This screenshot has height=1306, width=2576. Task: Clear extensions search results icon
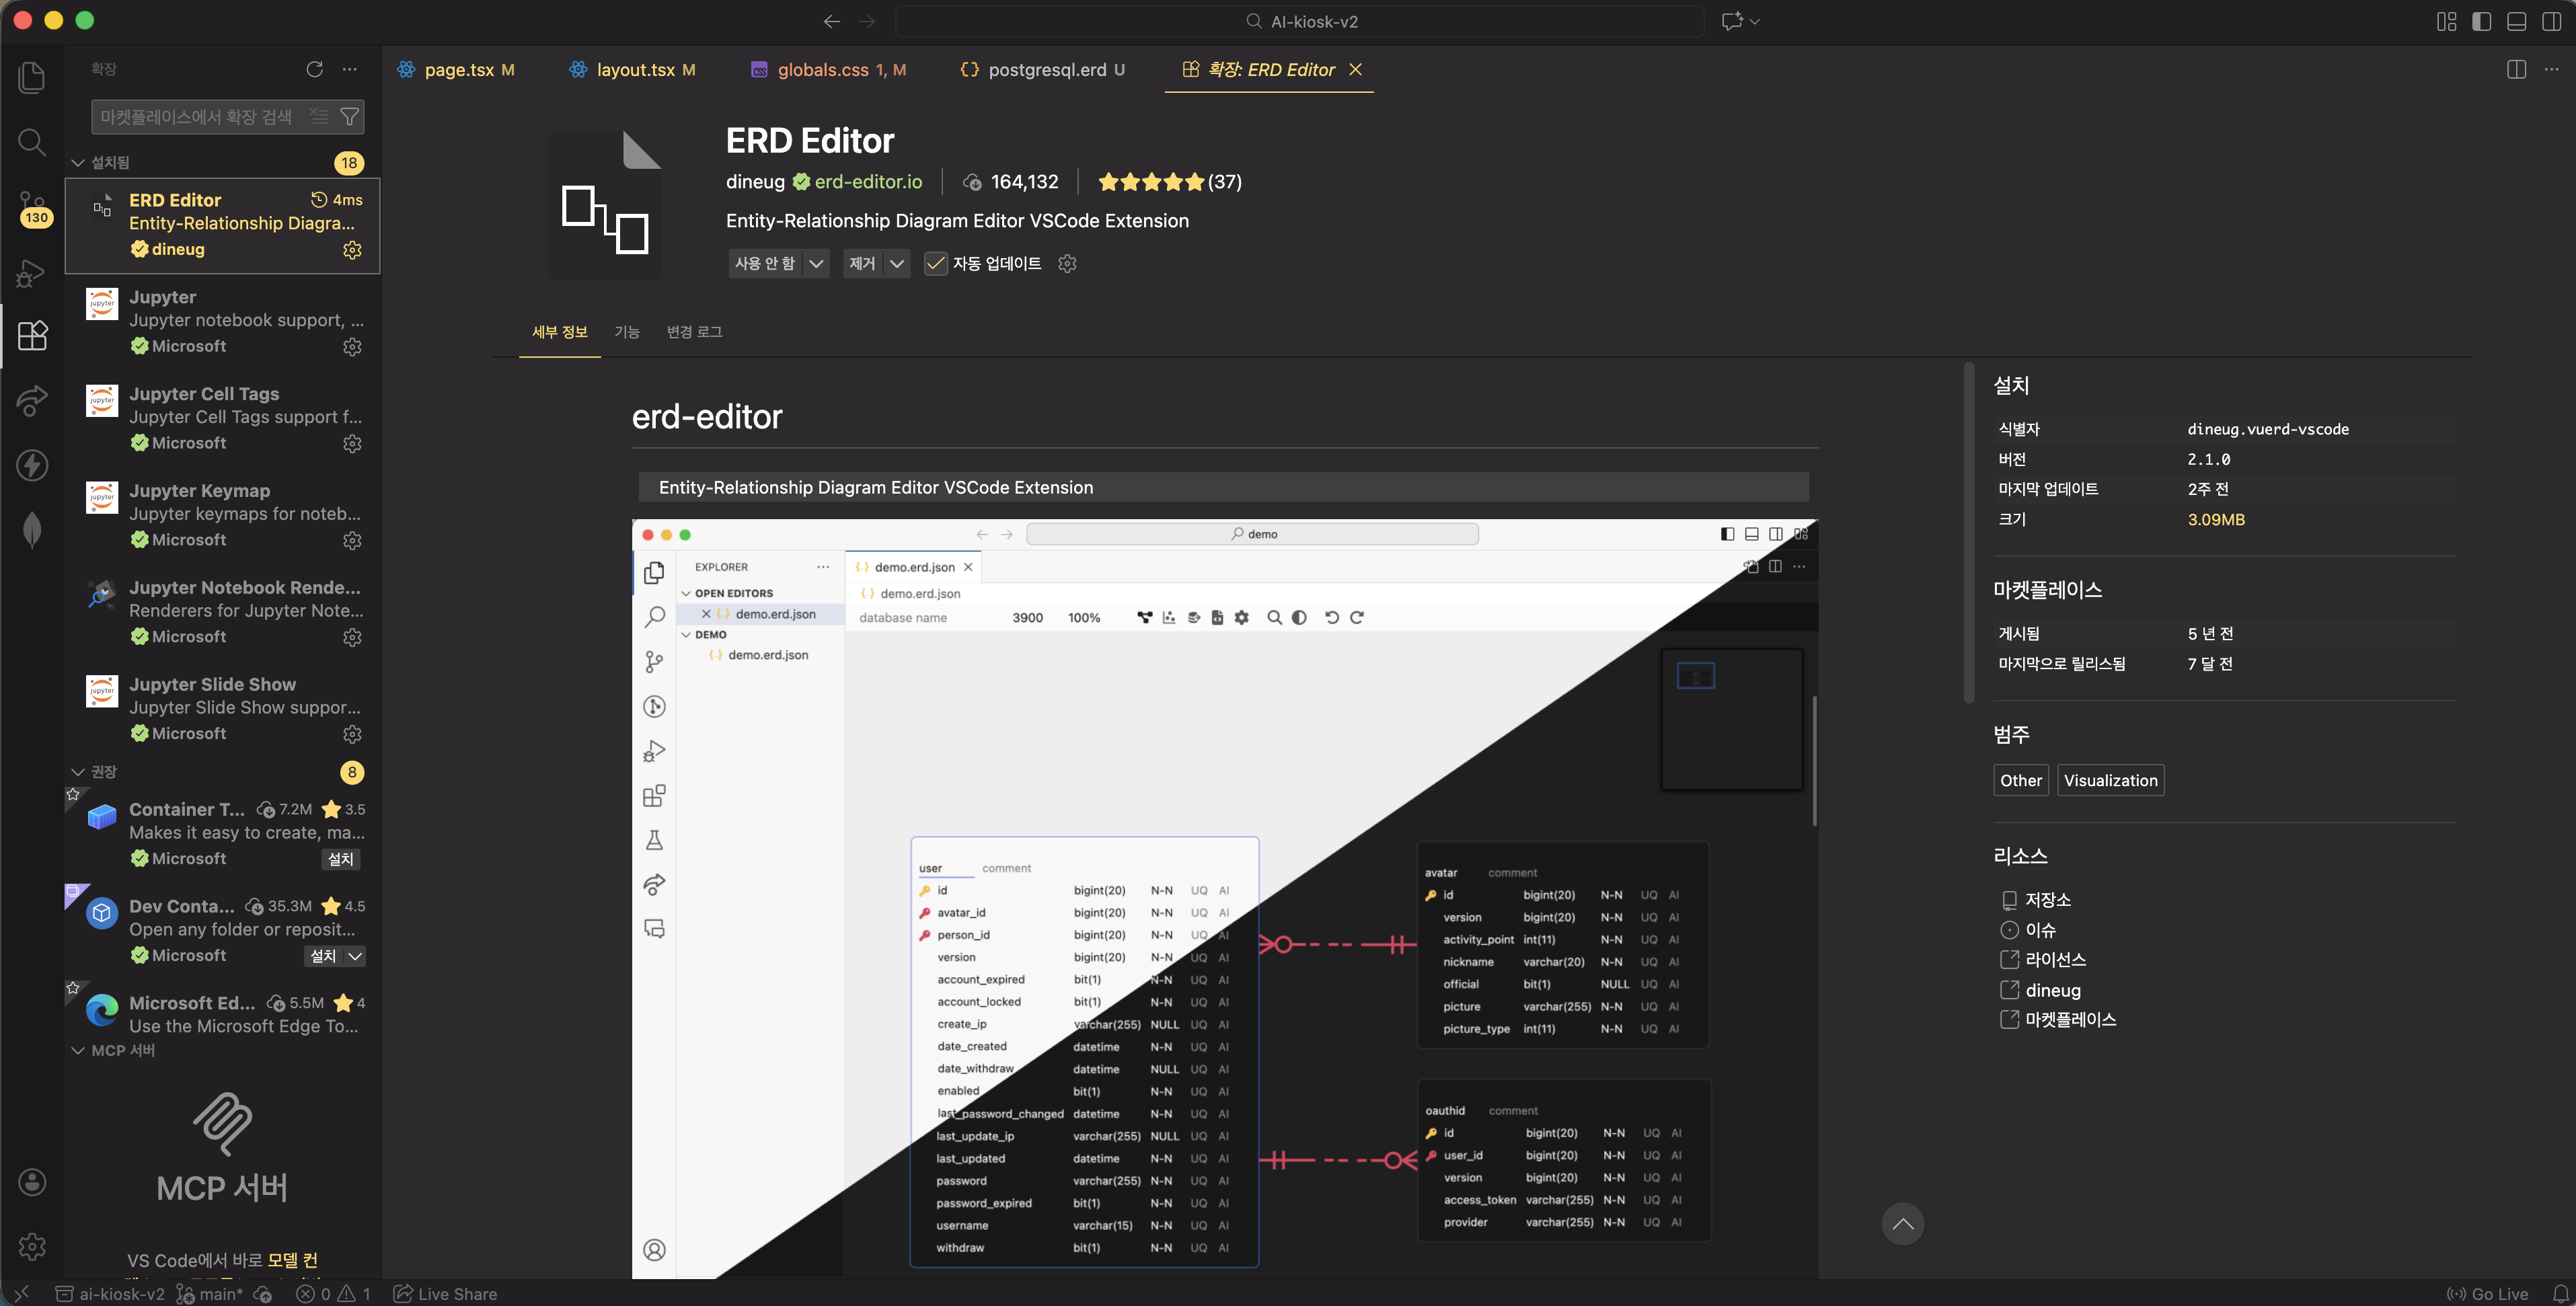pos(319,116)
